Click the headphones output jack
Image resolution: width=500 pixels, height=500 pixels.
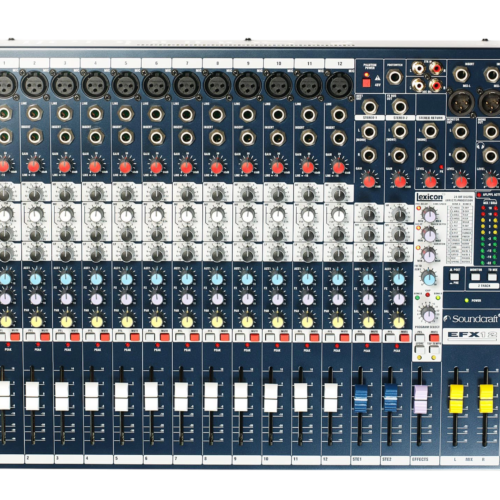pos(491,156)
